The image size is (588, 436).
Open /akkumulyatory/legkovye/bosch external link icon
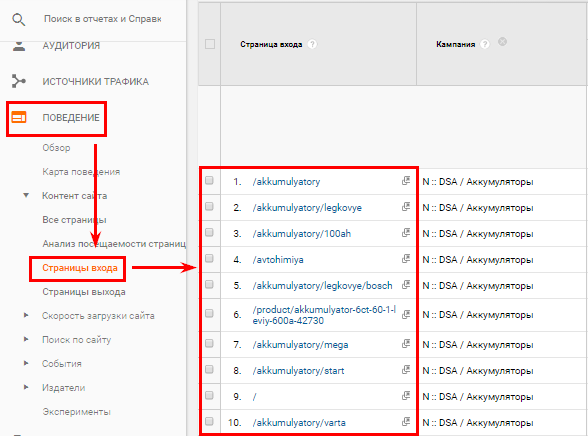(406, 285)
